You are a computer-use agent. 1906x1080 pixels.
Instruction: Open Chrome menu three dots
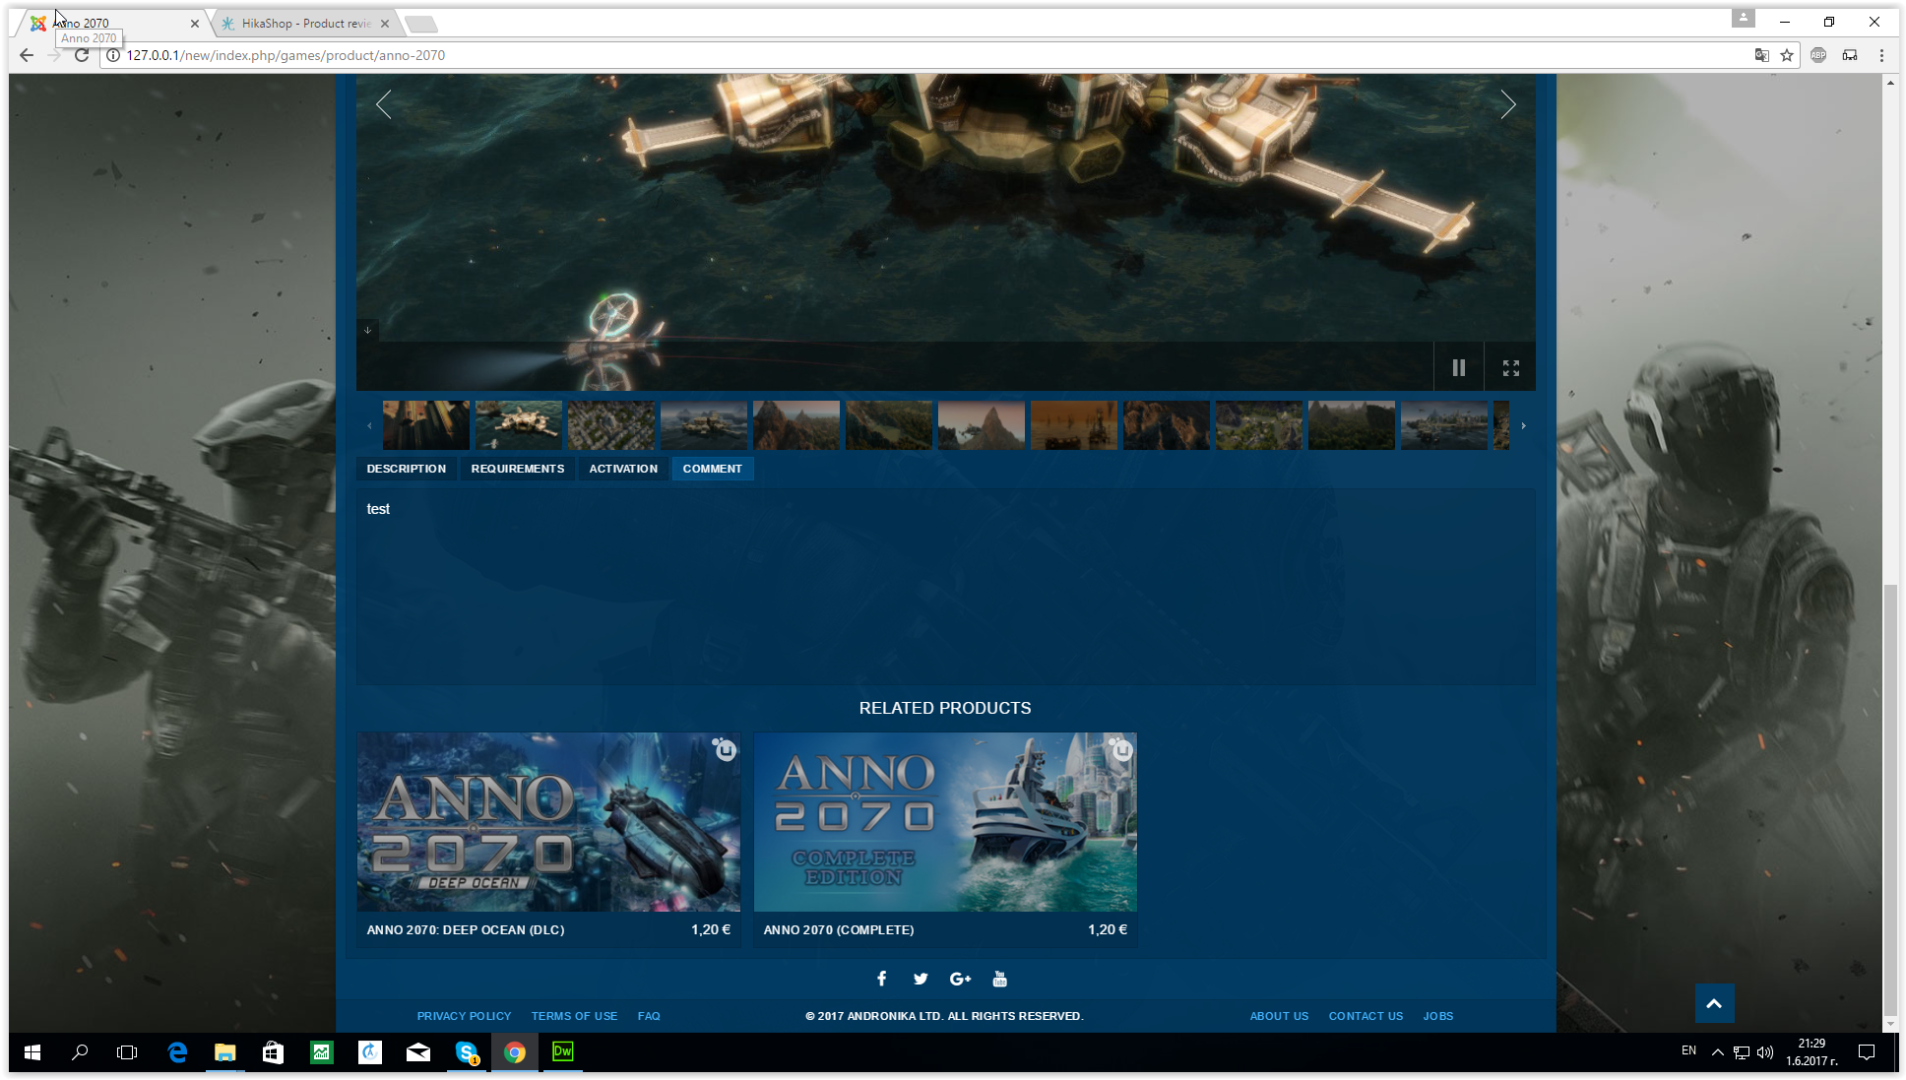(1881, 55)
